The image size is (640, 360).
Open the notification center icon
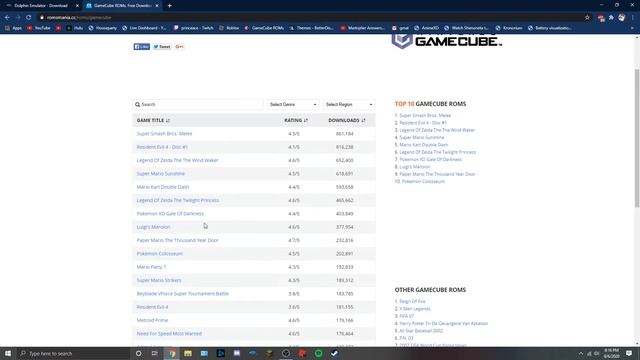click(x=629, y=353)
